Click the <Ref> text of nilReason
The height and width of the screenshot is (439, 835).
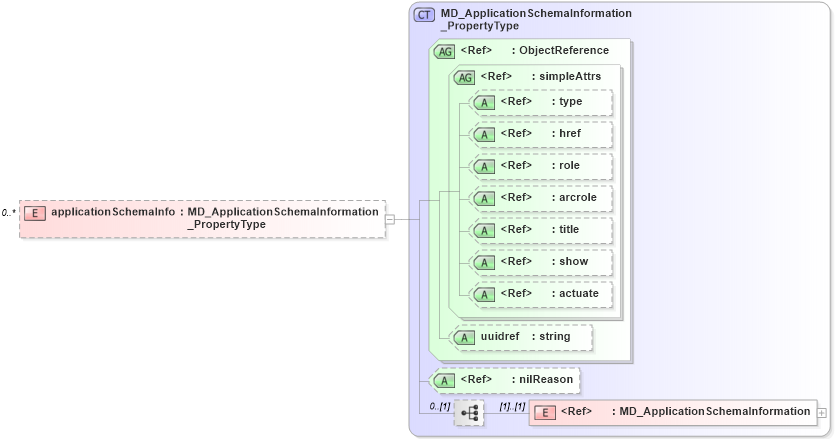pyautogui.click(x=476, y=379)
